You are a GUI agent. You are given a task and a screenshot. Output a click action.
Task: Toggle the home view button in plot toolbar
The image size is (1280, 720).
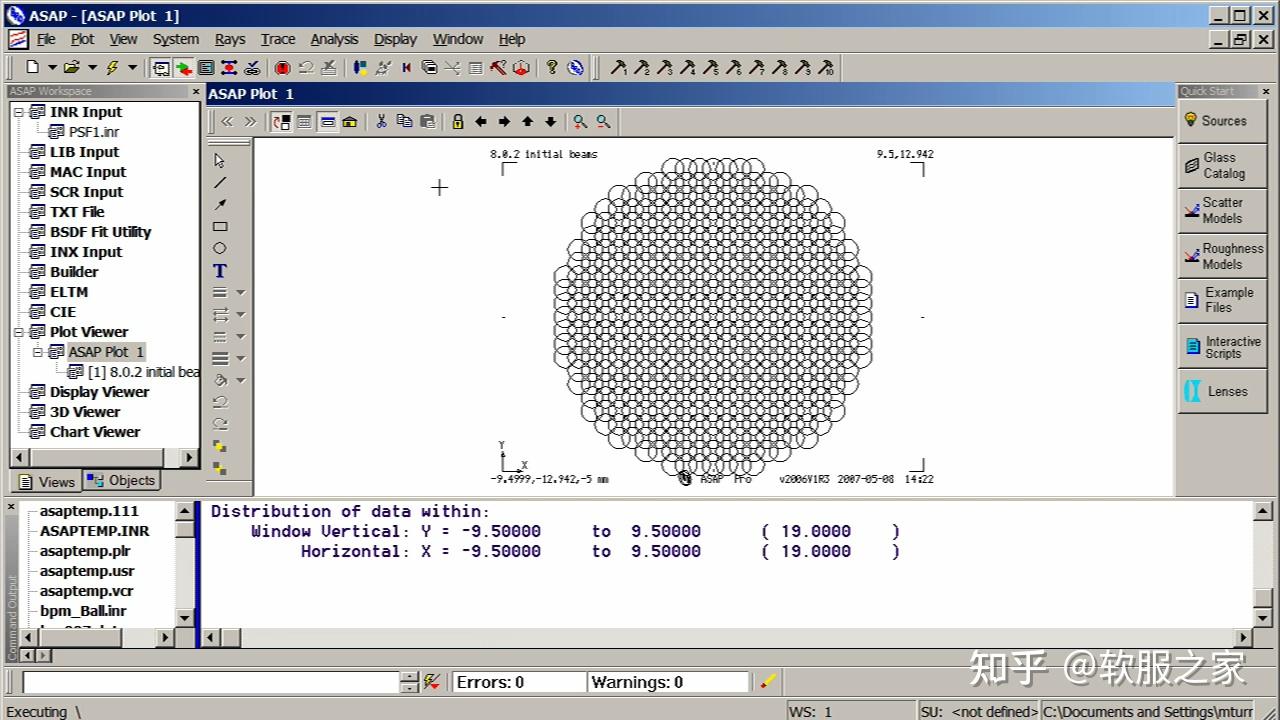350,122
